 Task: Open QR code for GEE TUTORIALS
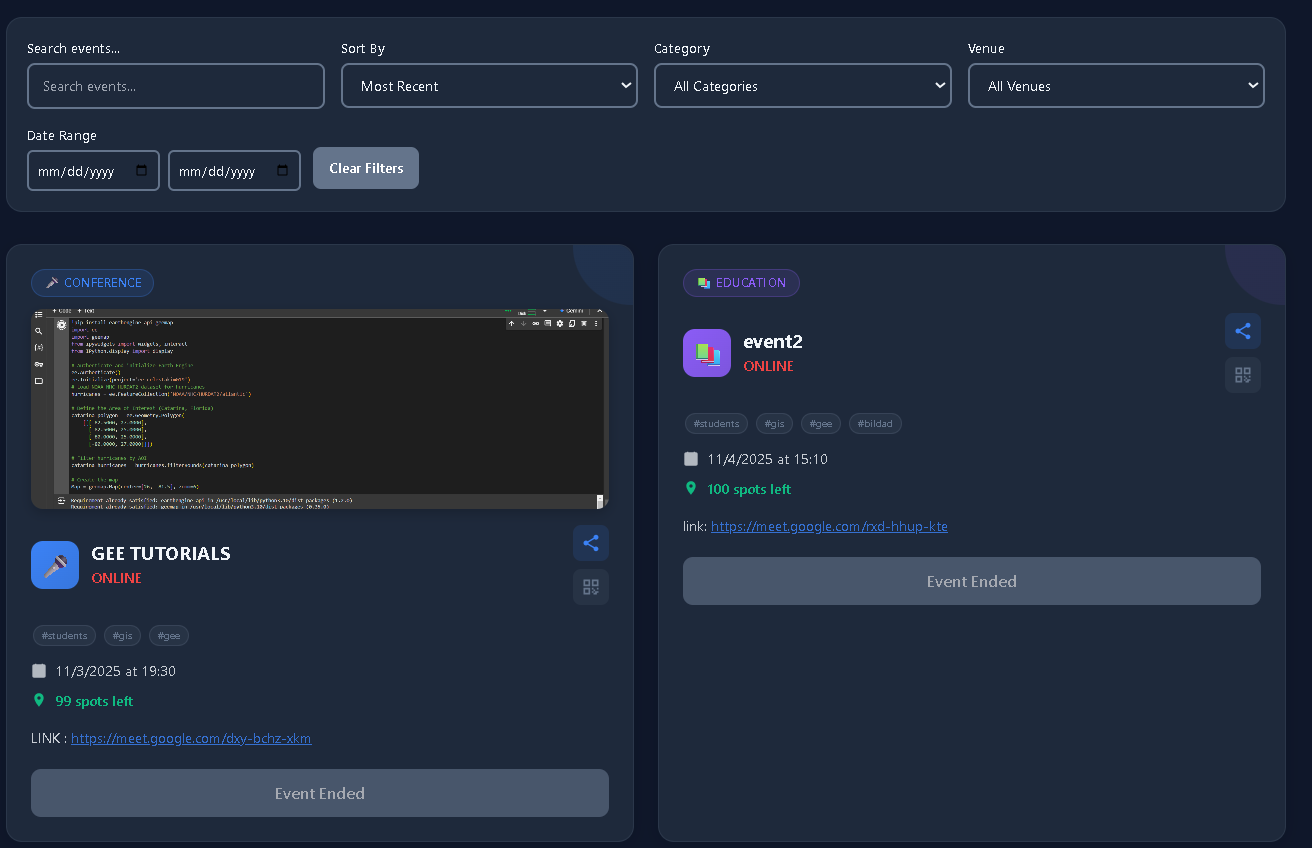click(x=591, y=587)
